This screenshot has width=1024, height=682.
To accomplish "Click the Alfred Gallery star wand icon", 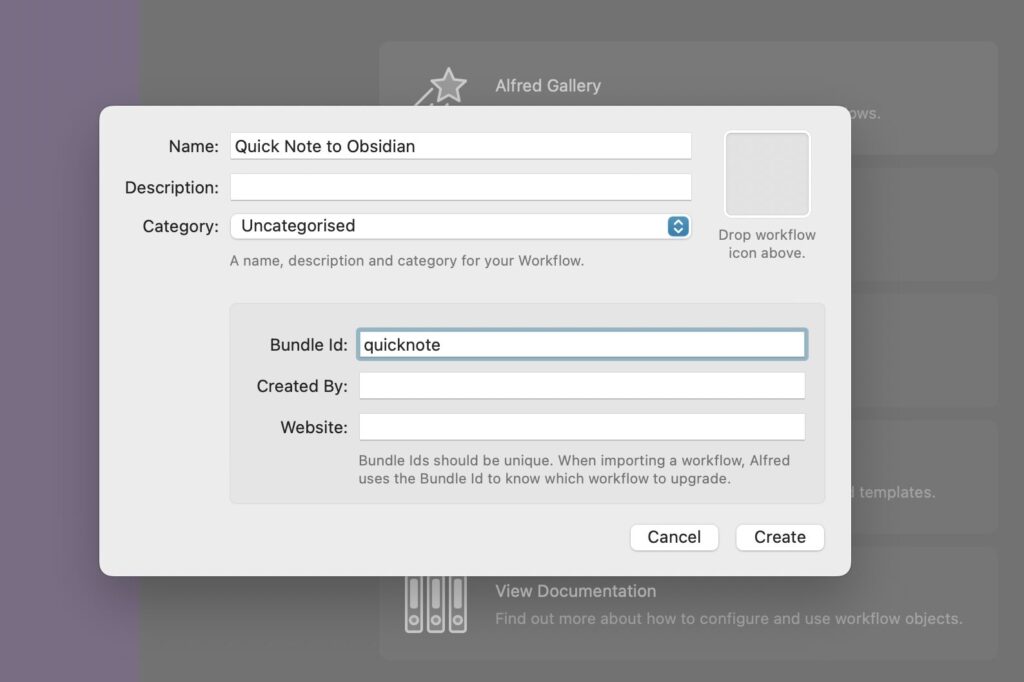I will pyautogui.click(x=441, y=87).
